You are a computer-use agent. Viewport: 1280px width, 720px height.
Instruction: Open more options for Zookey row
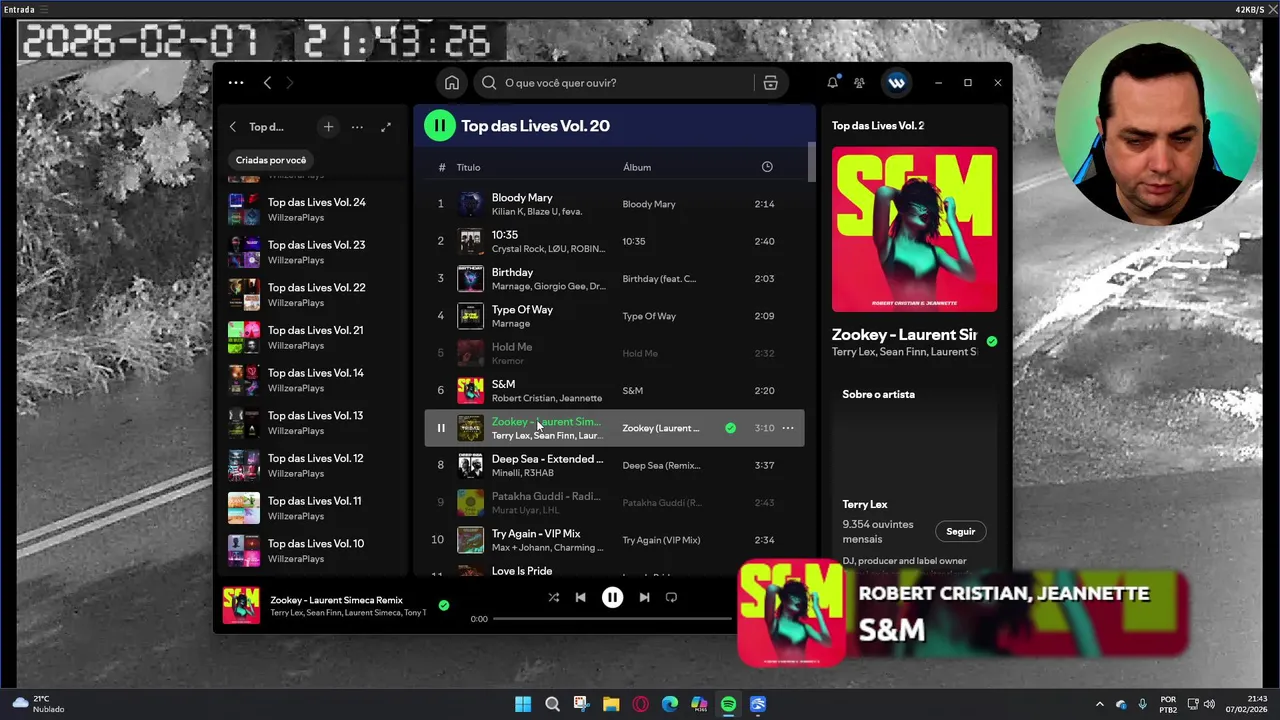click(788, 428)
